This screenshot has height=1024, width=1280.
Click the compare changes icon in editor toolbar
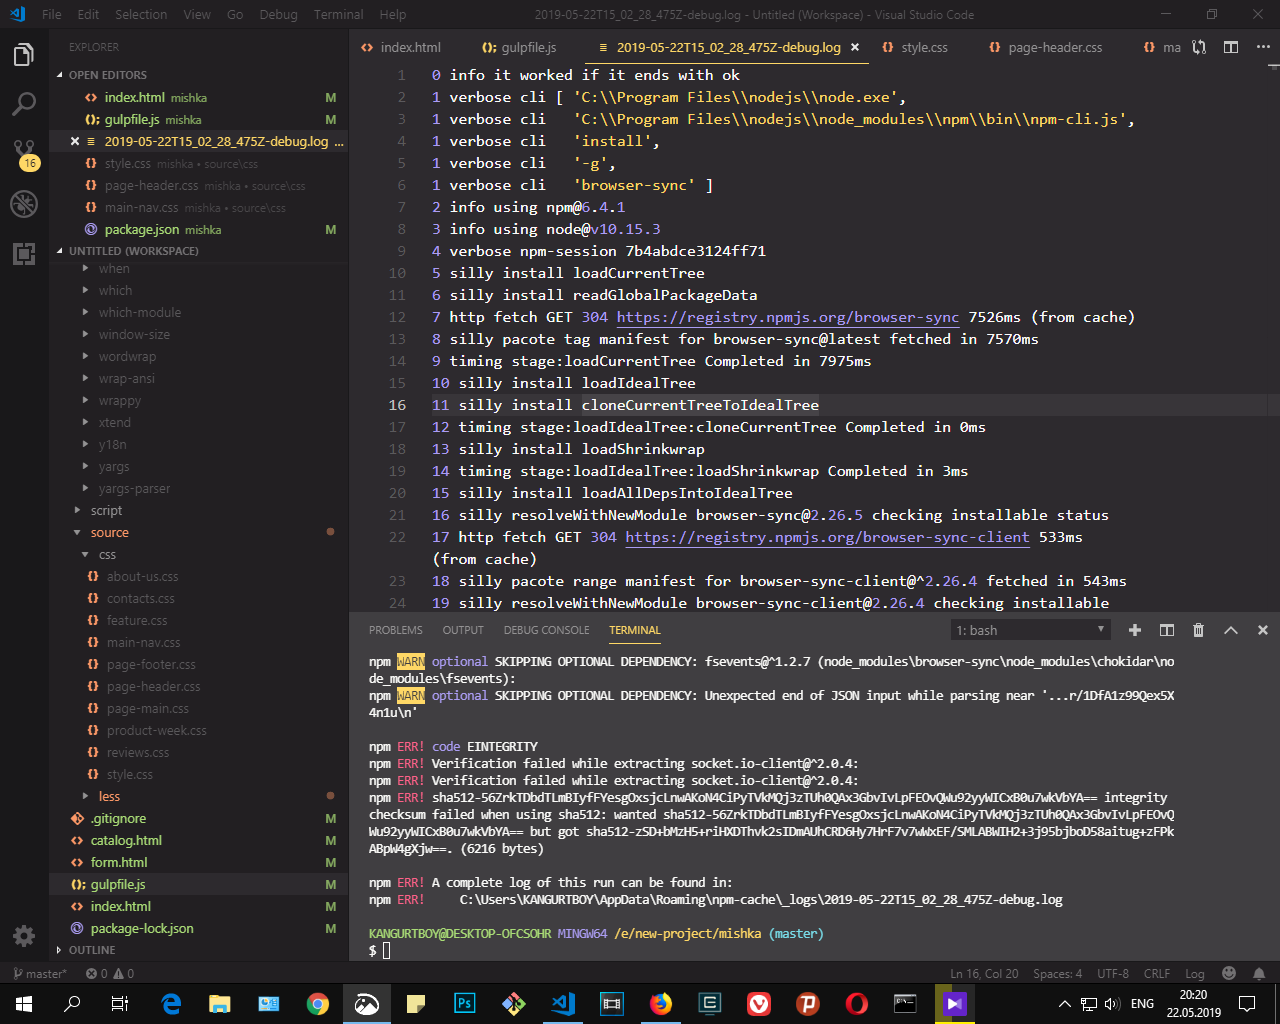point(1199,47)
